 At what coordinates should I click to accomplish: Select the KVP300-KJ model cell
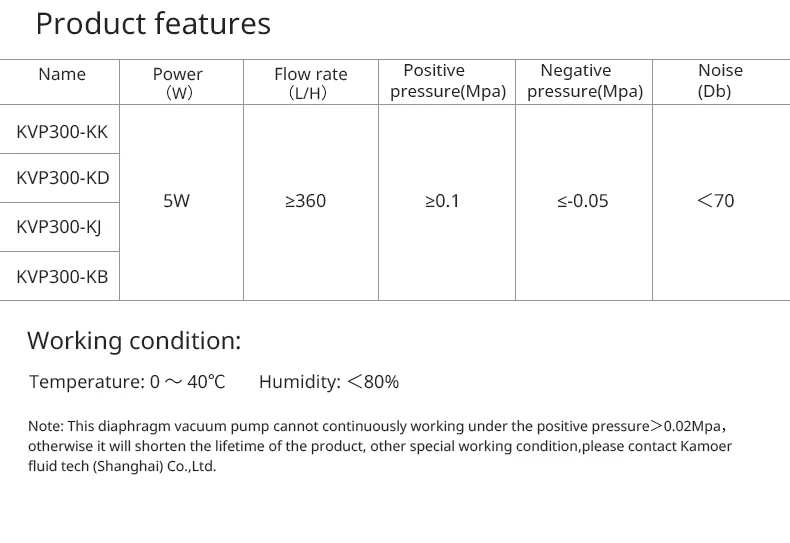pyautogui.click(x=59, y=227)
